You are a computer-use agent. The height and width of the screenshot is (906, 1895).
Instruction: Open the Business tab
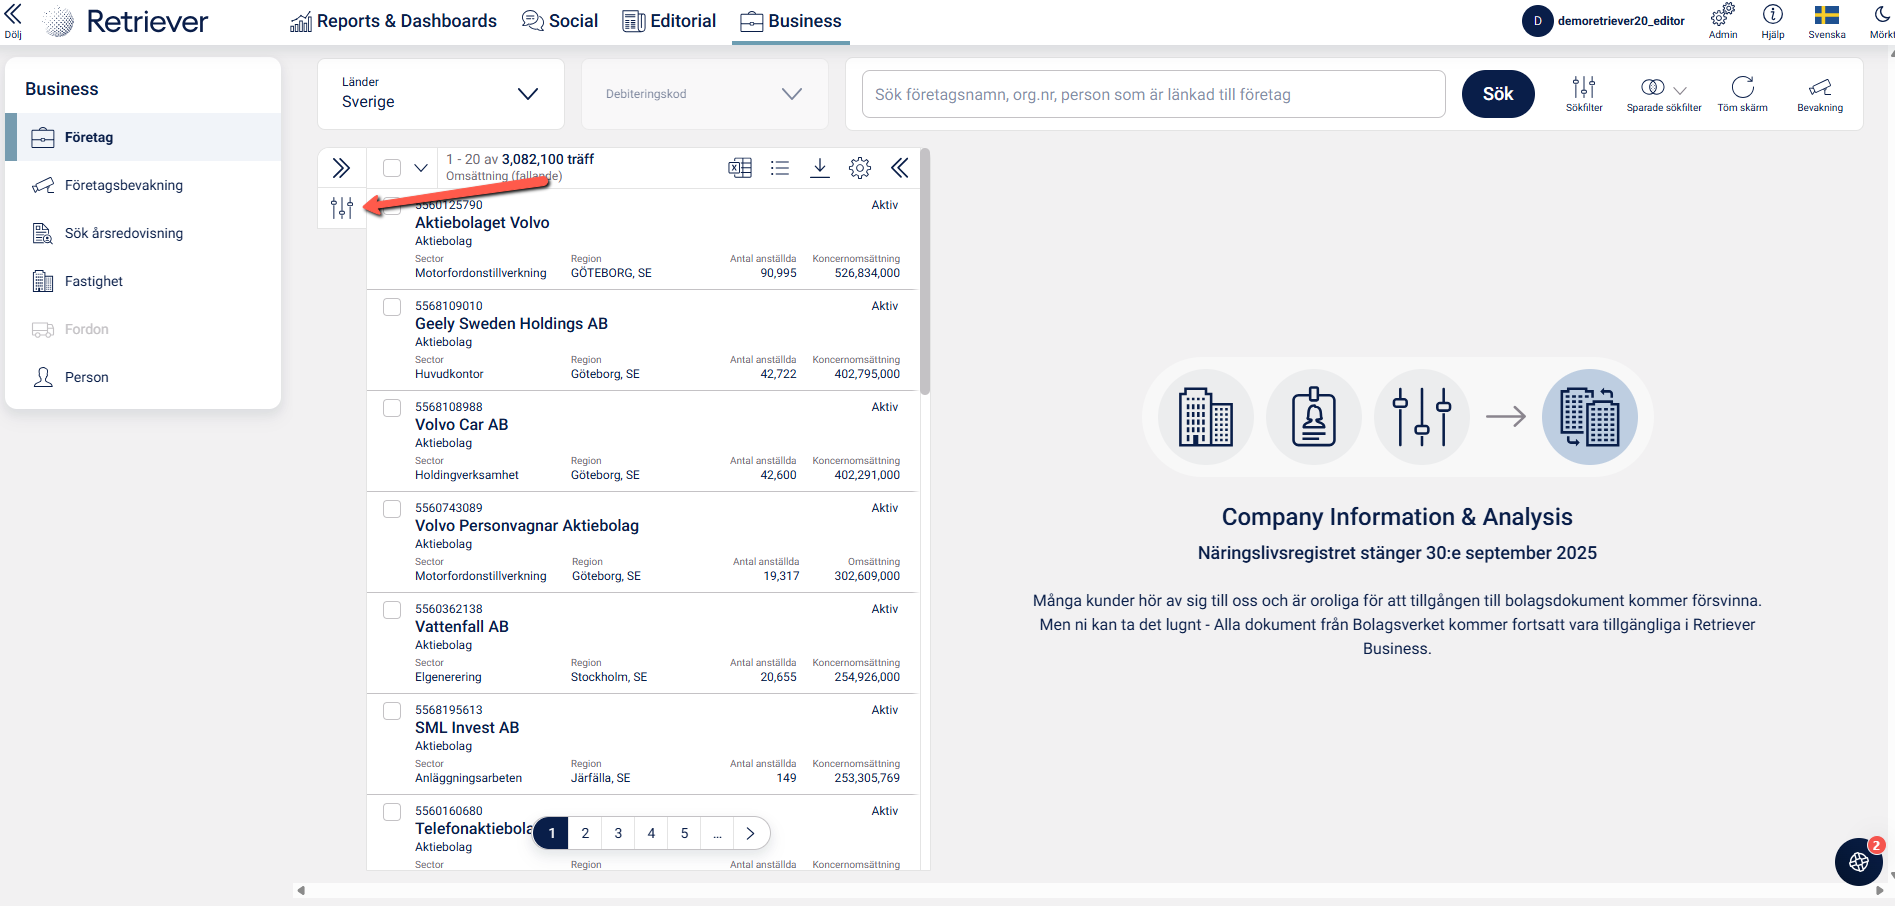click(791, 21)
